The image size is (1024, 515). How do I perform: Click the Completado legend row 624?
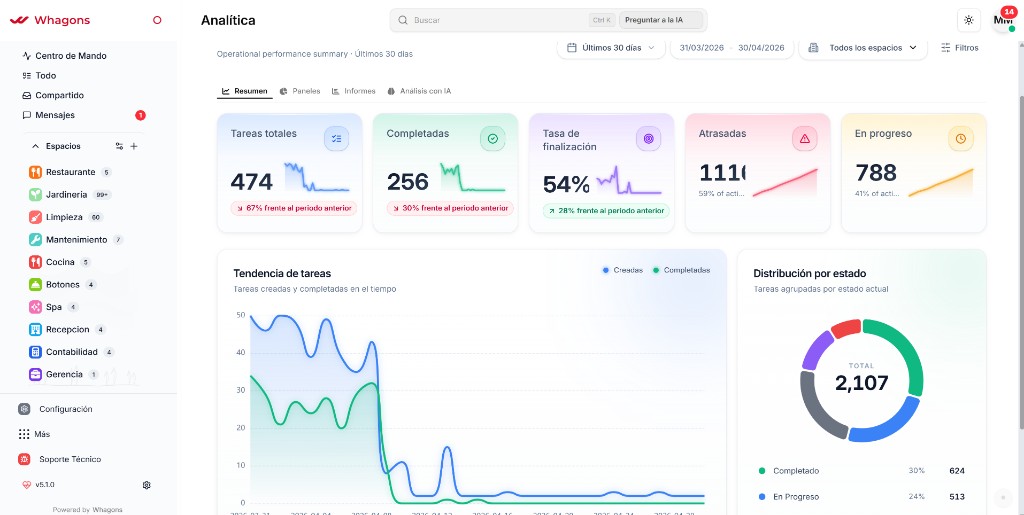click(x=861, y=471)
